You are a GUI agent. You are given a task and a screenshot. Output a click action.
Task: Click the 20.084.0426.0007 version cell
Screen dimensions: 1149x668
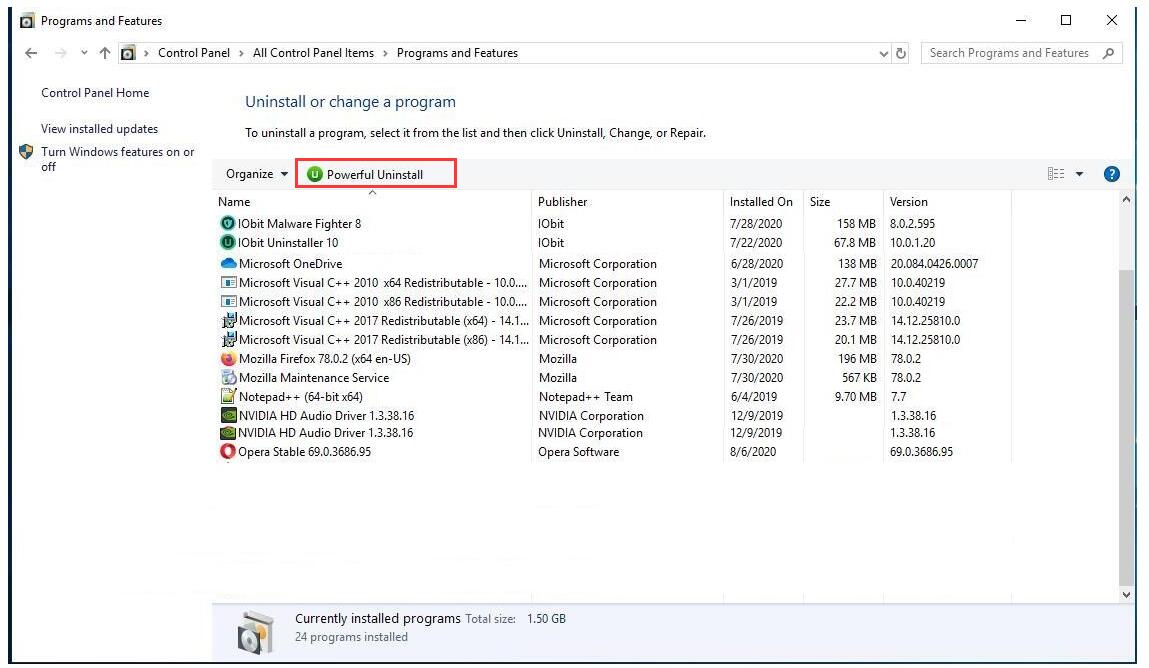[x=934, y=264]
